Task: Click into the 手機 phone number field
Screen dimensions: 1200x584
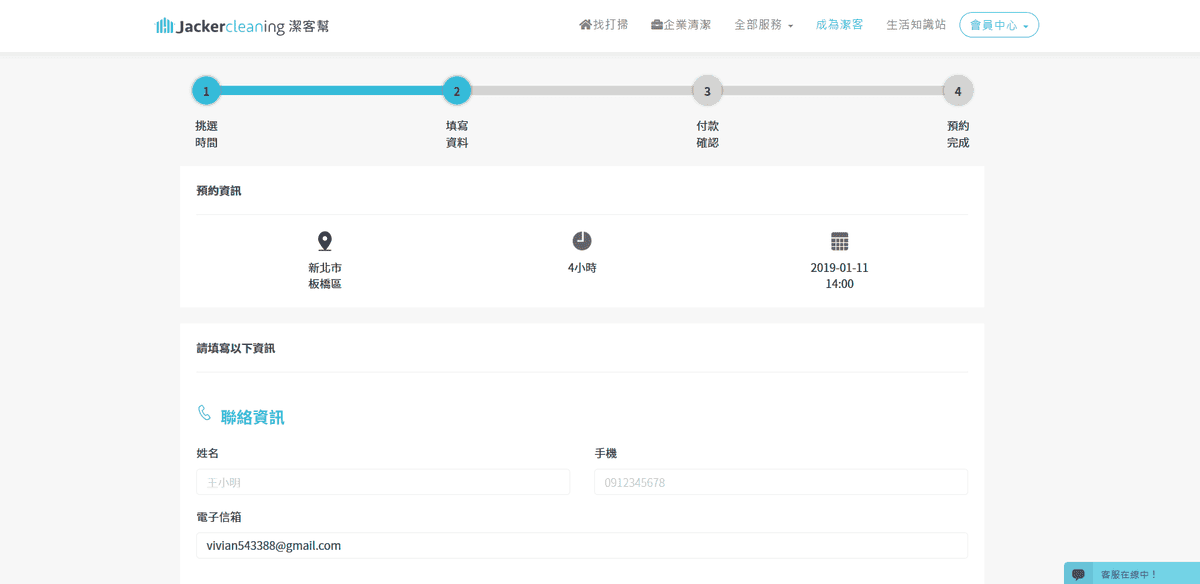Action: pyautogui.click(x=780, y=482)
